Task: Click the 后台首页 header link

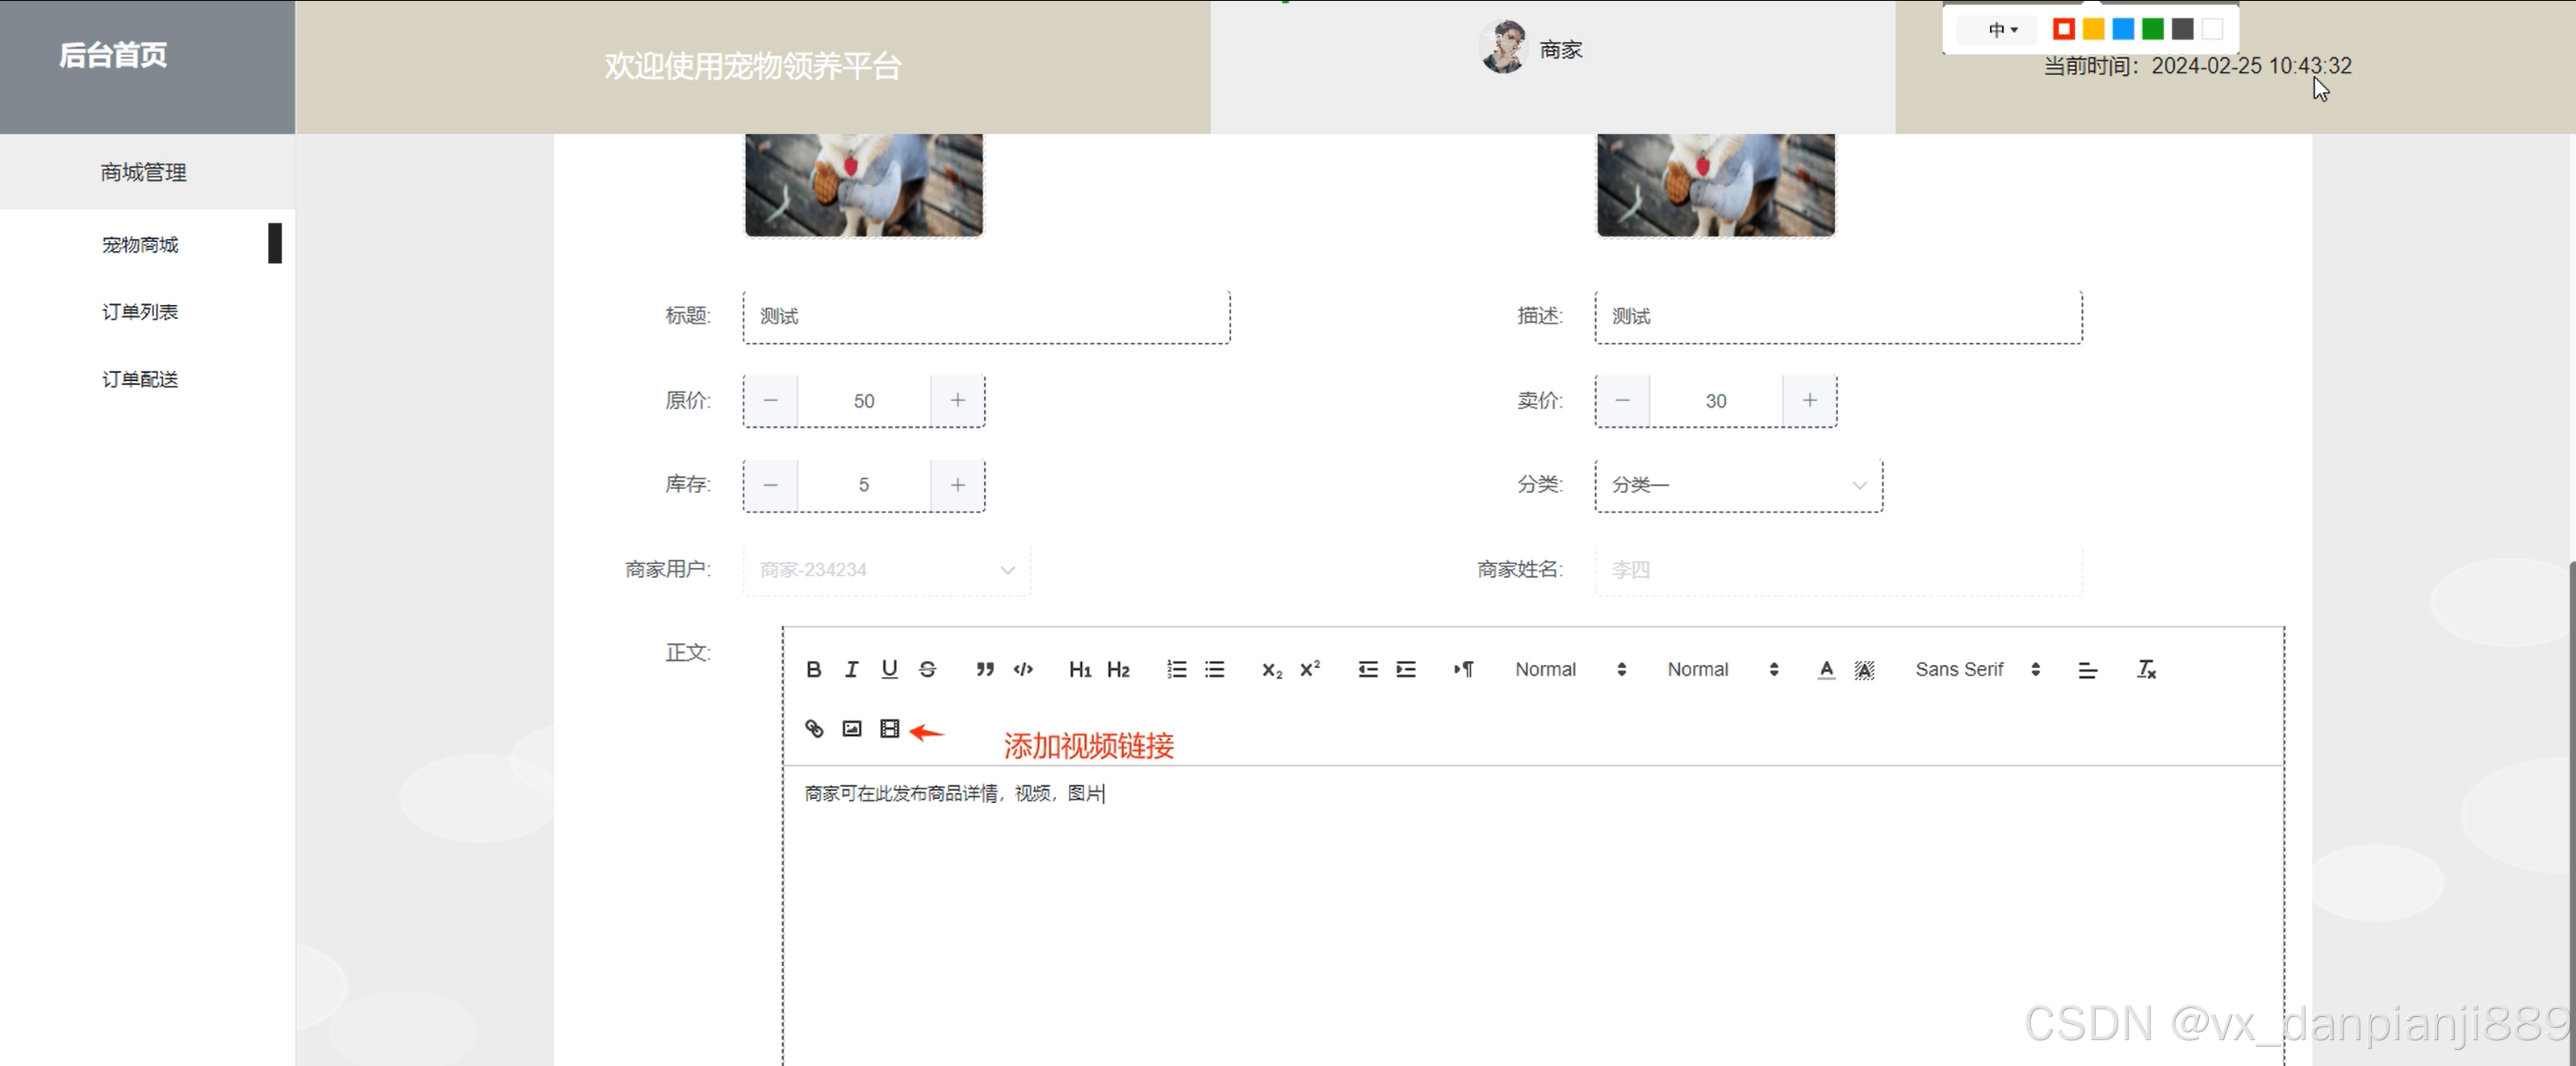Action: tap(113, 55)
